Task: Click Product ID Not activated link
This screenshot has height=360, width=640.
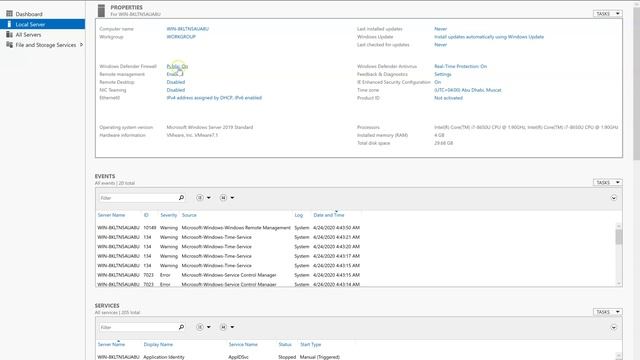Action: point(448,98)
